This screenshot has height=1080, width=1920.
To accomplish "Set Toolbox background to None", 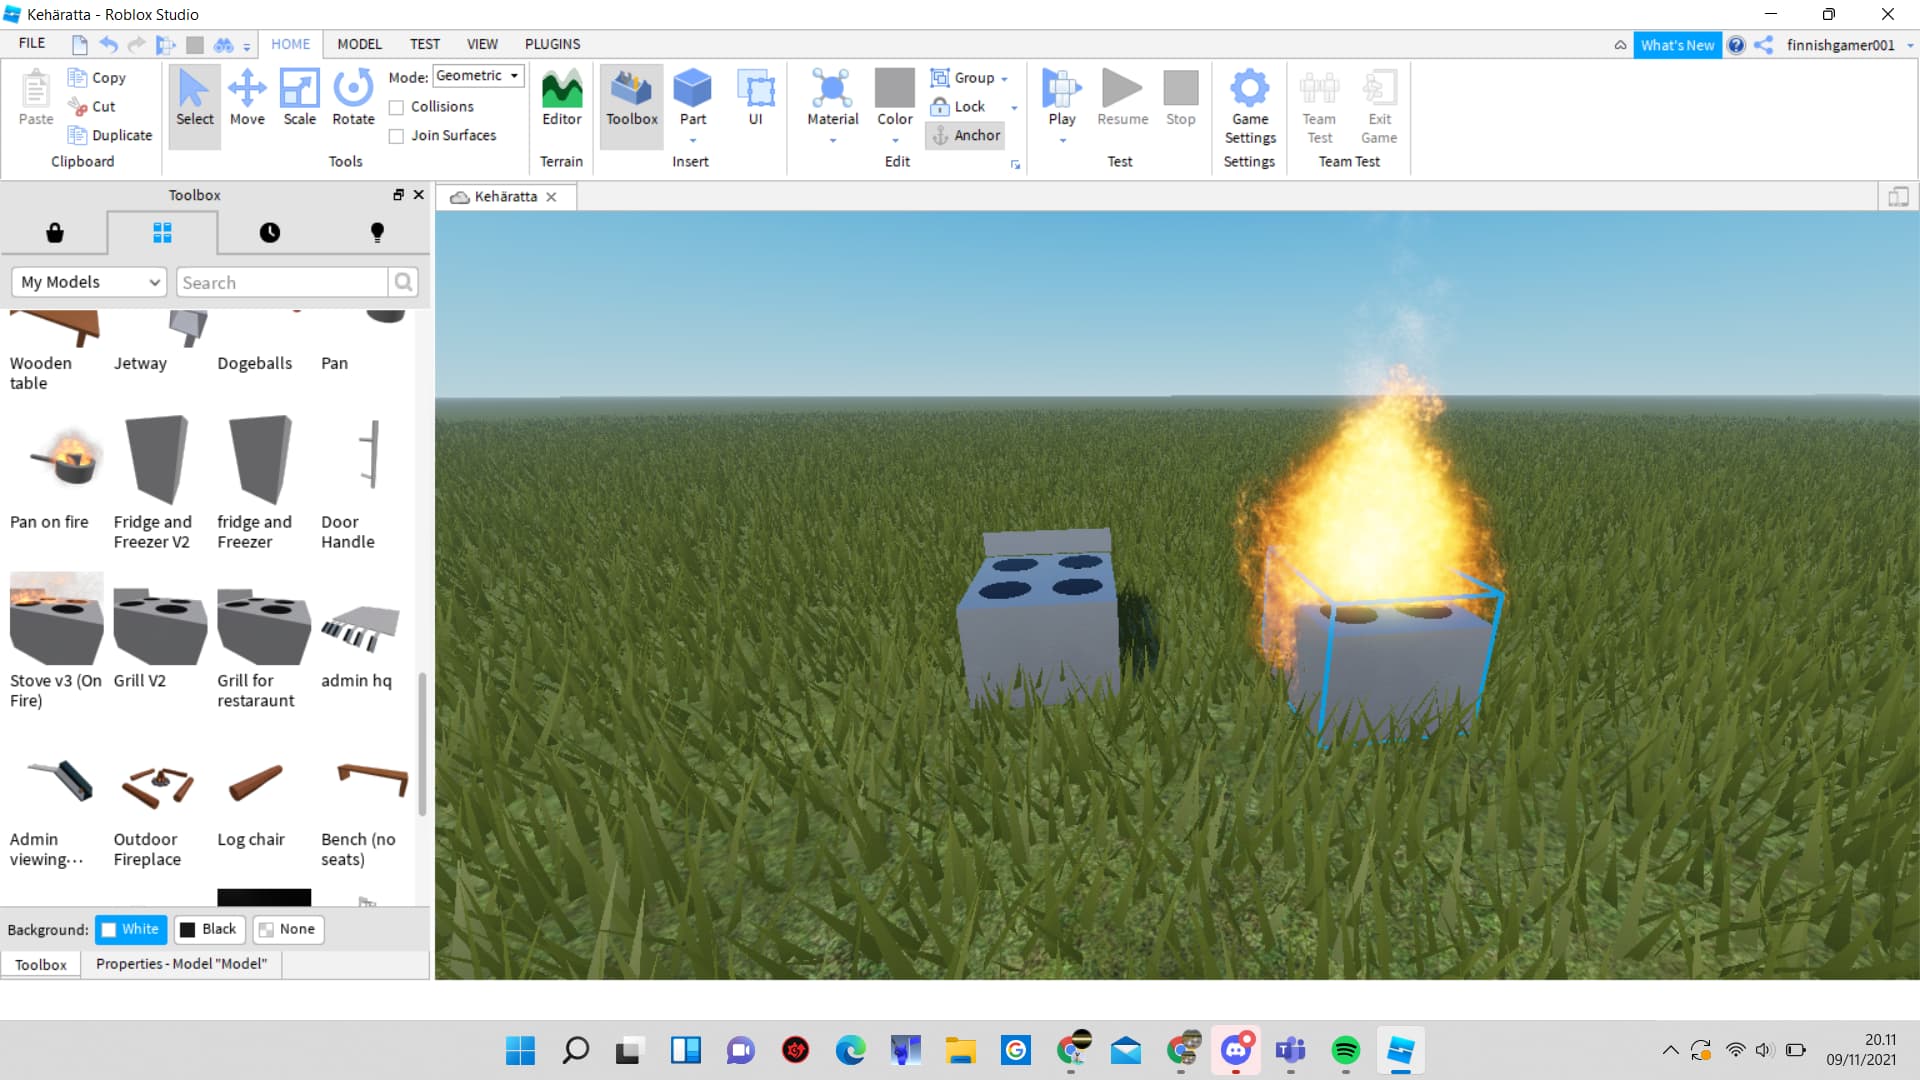I will click(288, 930).
